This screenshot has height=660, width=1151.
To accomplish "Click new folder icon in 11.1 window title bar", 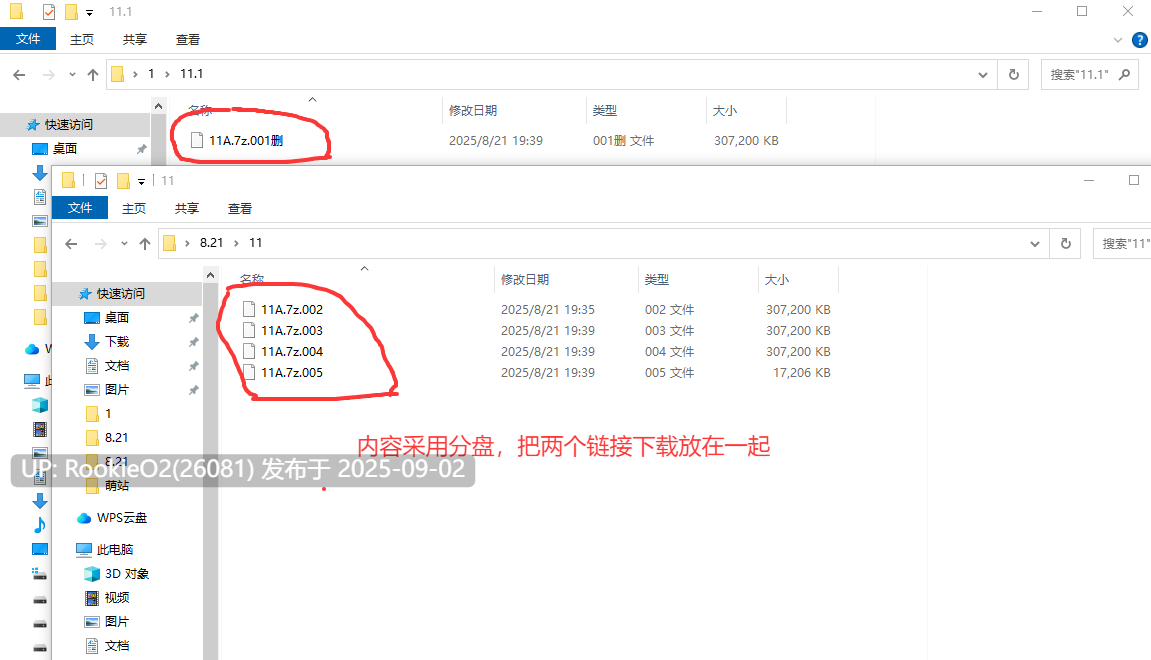I will 70,12.
